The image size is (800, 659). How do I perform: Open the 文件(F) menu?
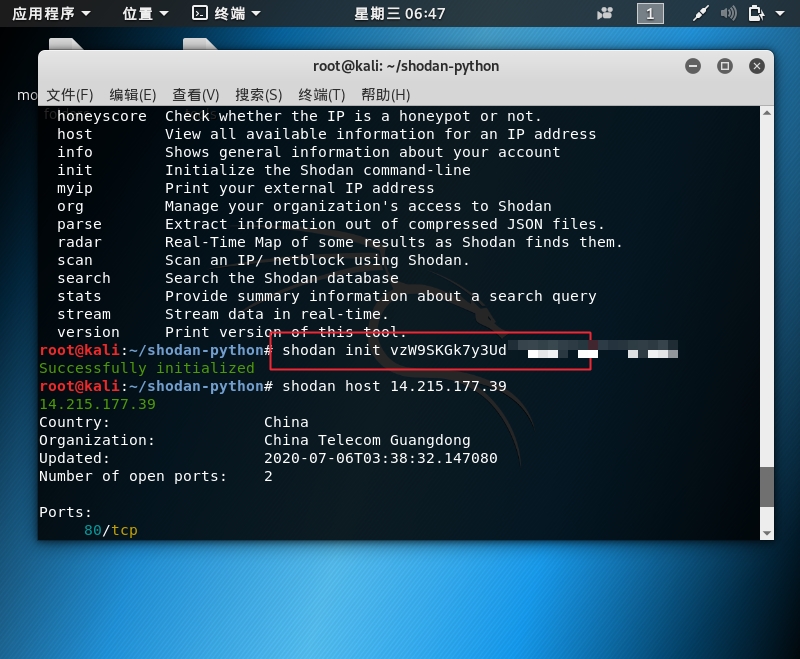(x=70, y=95)
